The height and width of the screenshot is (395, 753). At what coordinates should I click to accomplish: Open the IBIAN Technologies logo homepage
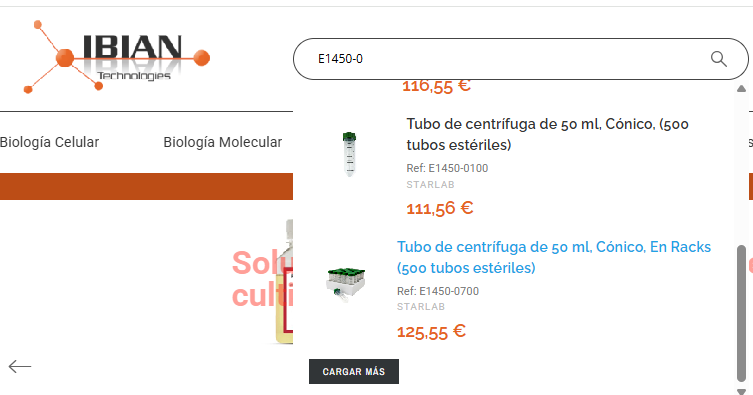click(117, 57)
